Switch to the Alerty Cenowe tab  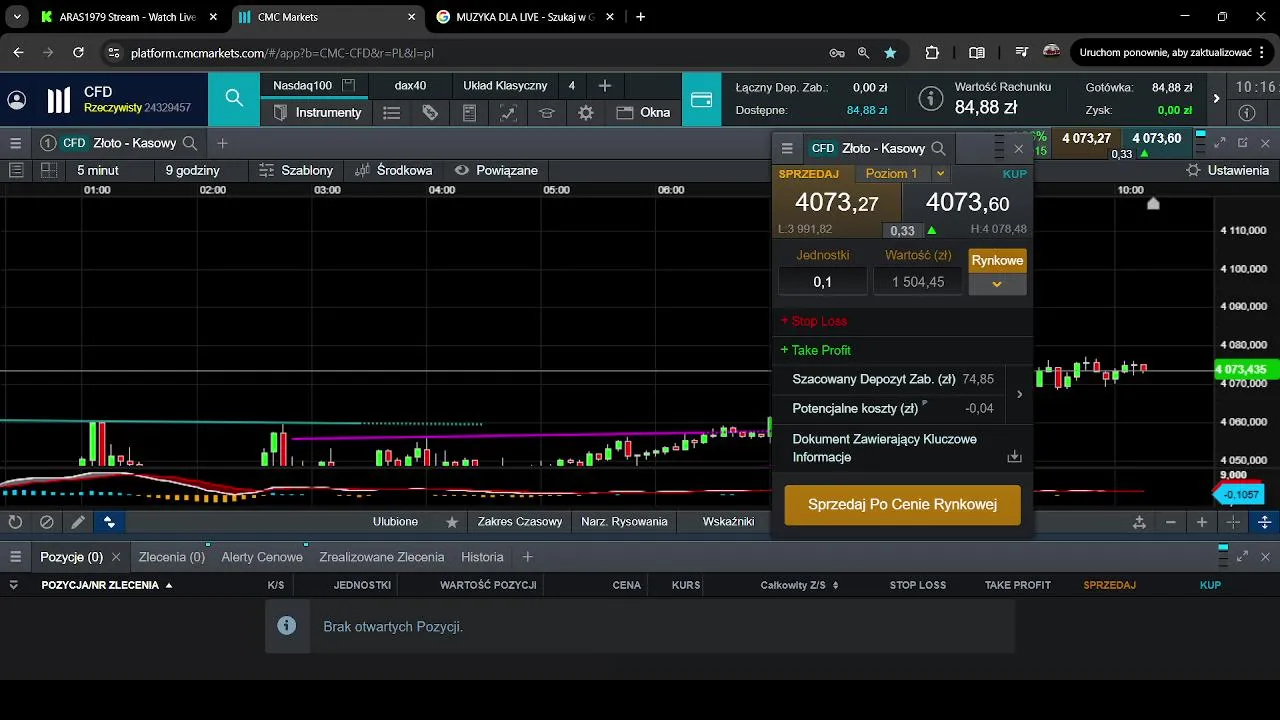point(262,557)
